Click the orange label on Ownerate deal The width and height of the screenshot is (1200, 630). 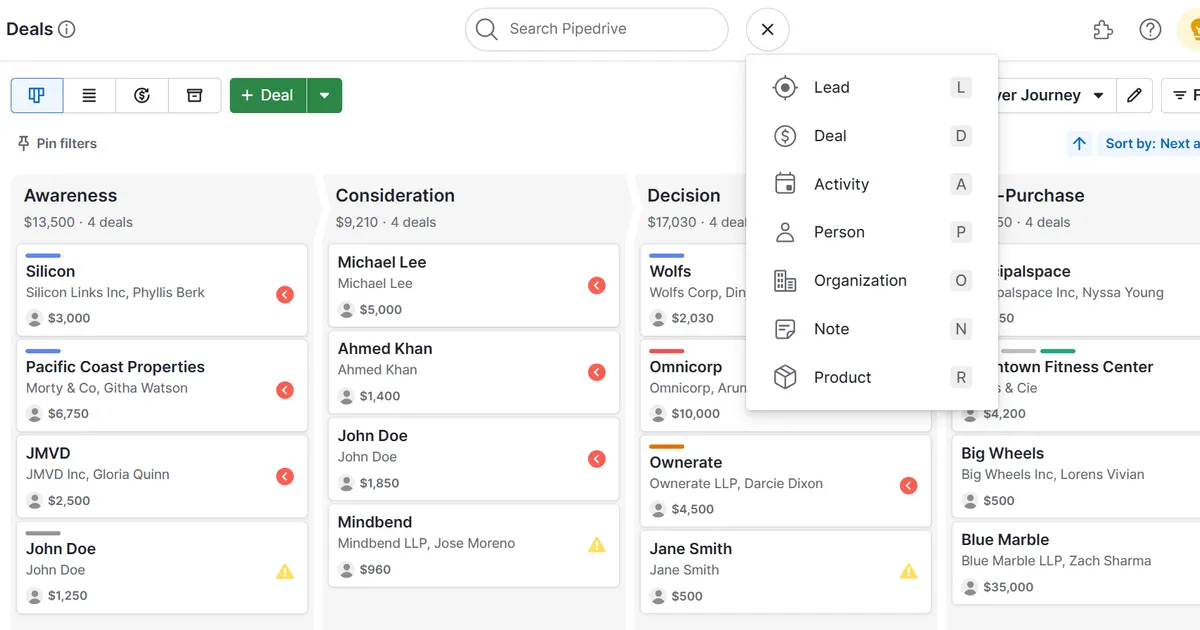(x=667, y=447)
